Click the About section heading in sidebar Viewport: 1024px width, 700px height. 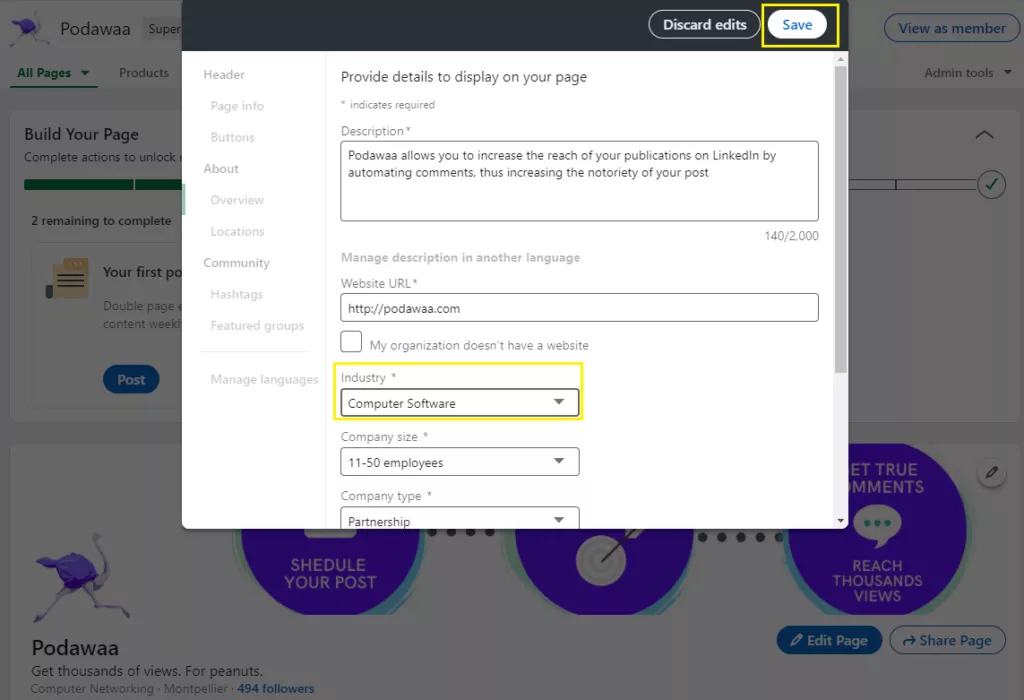click(221, 168)
